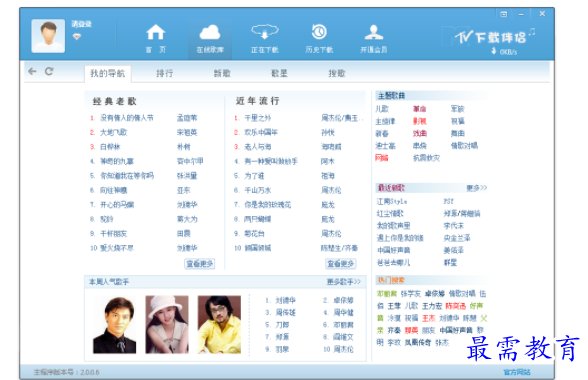Switch to the 新歌 tab
Image resolution: width=588 pixels, height=380 pixels.
(x=222, y=73)
